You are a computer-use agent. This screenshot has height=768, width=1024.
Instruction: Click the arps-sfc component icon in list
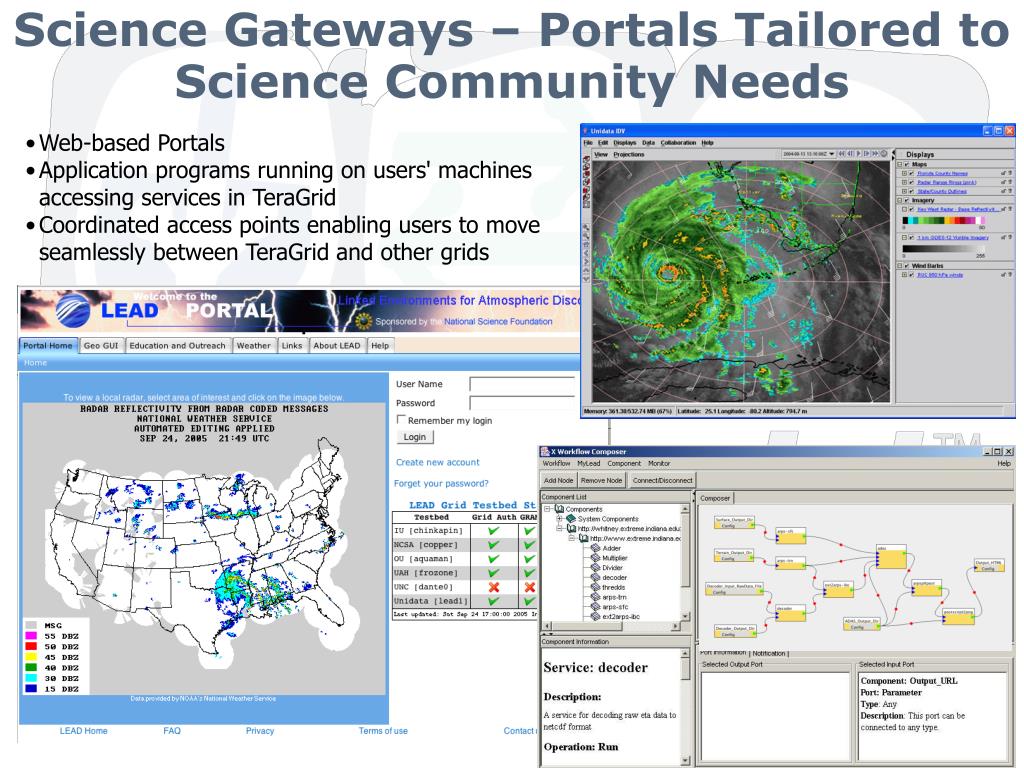pyautogui.click(x=596, y=607)
